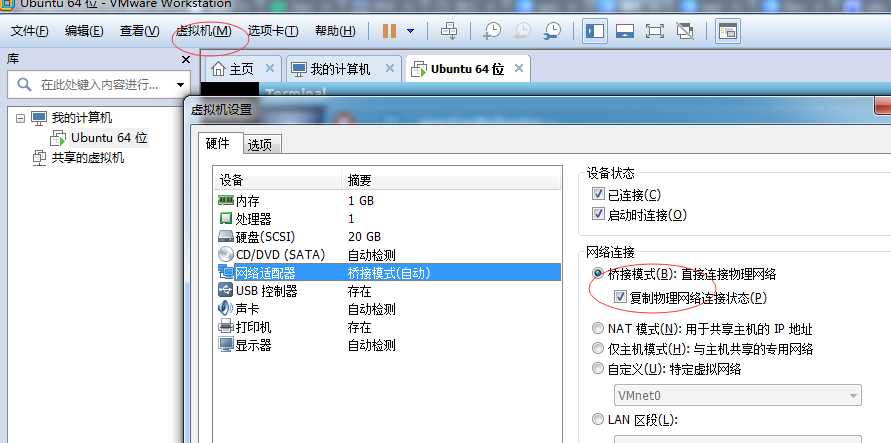Toggle the 启动时连接(O) checkbox
Screen dimensions: 891x443
tap(598, 214)
